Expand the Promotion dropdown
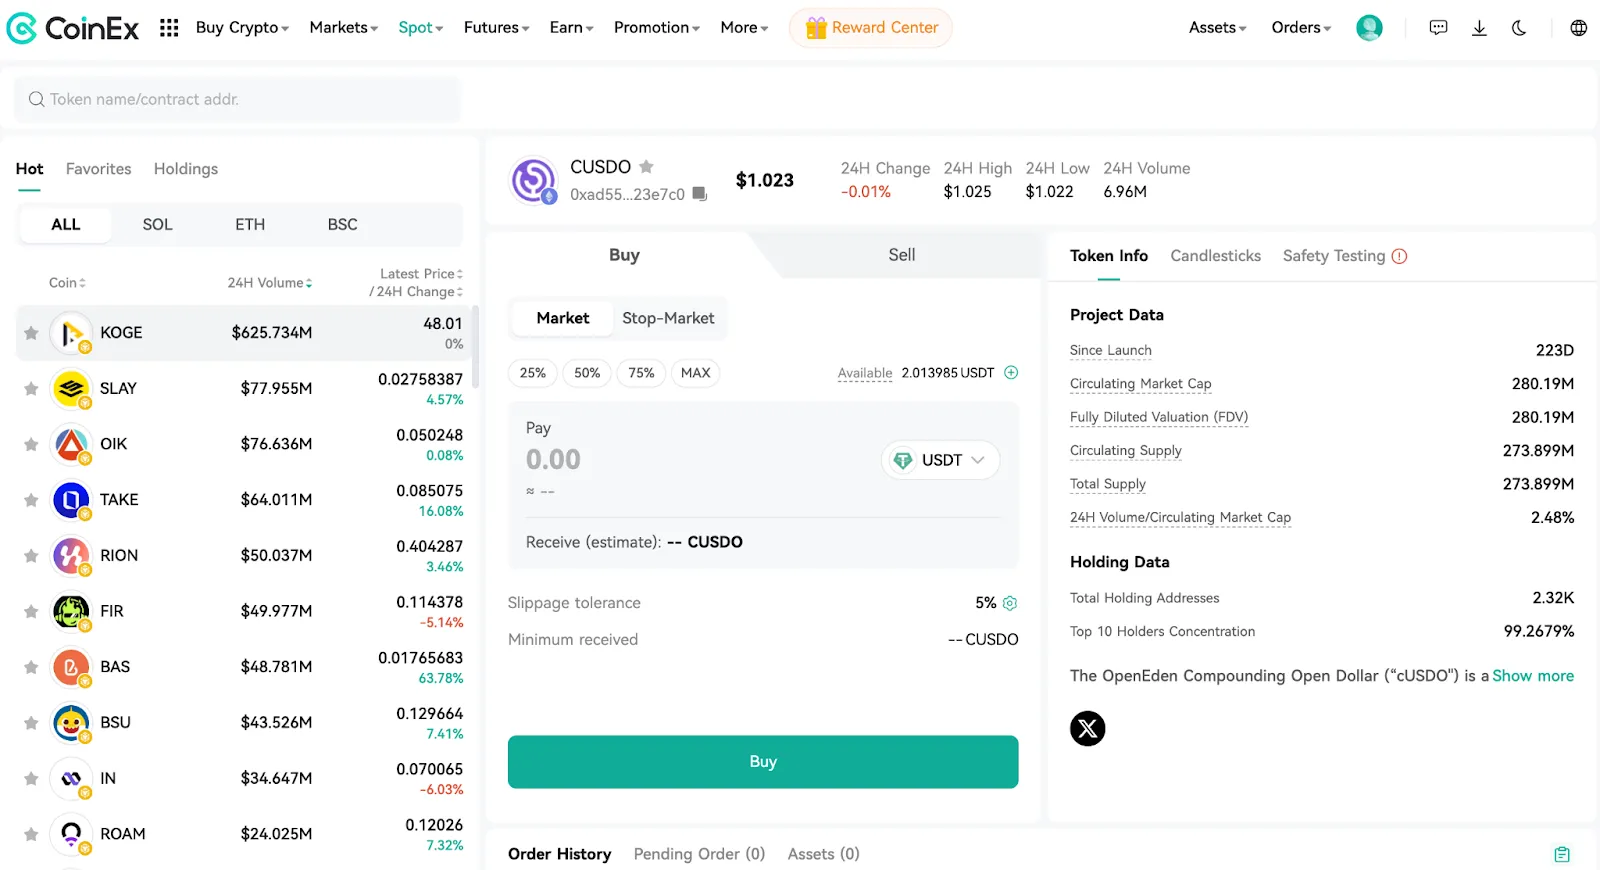Viewport: 1600px width, 870px height. click(657, 28)
